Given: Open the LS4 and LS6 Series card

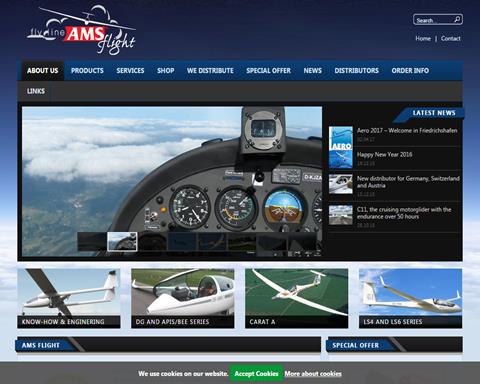Looking at the screenshot, I should [411, 299].
